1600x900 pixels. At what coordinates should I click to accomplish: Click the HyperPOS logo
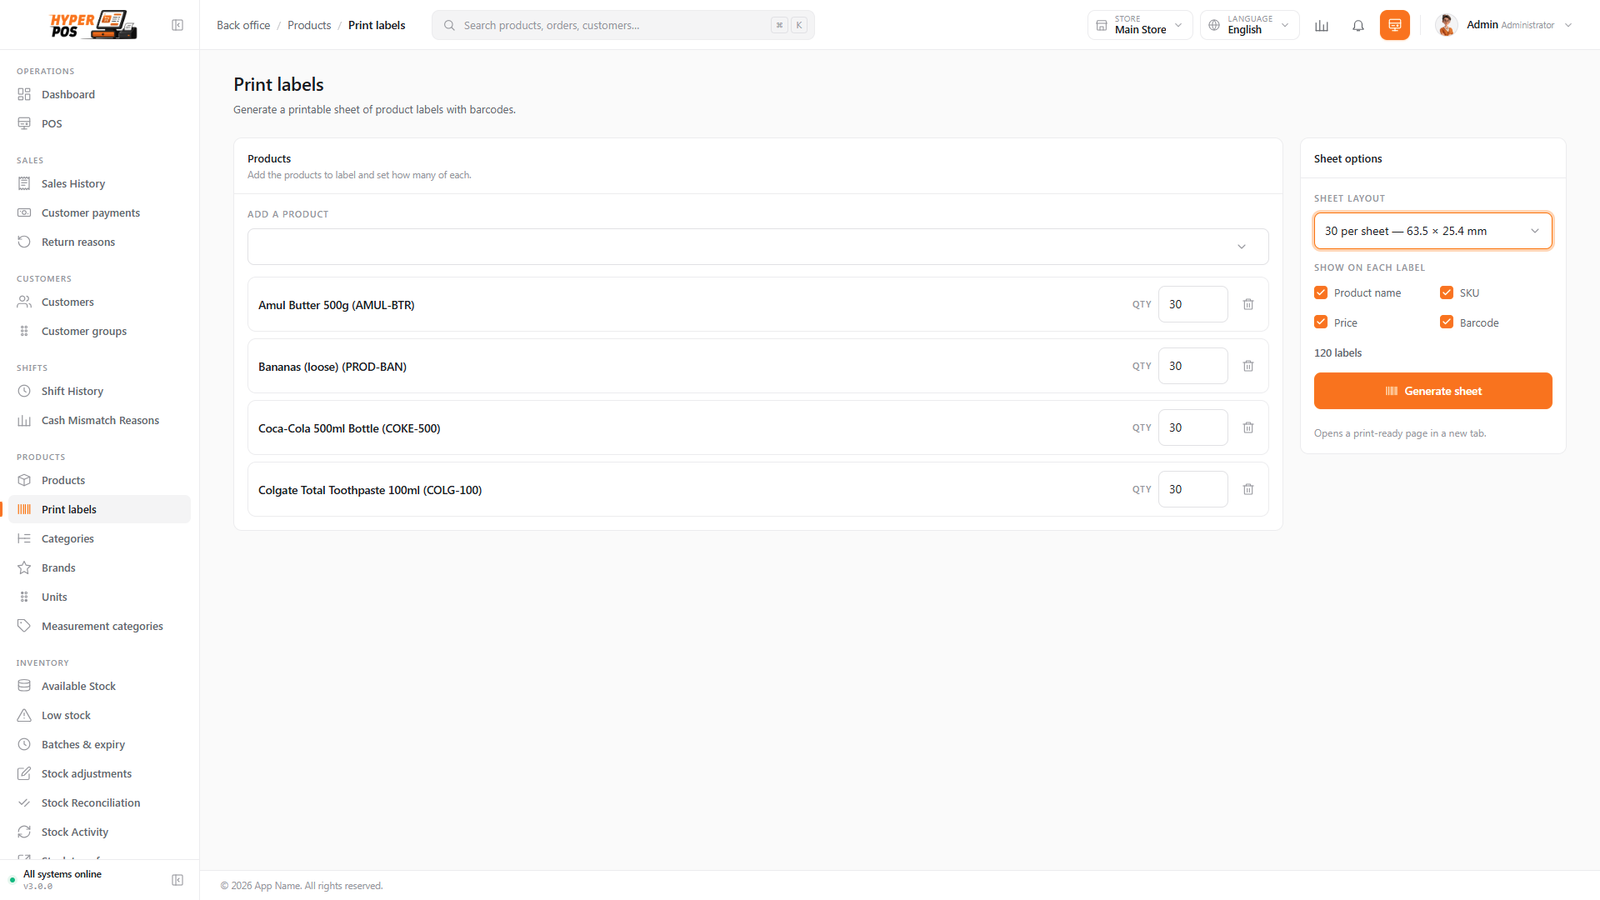click(x=93, y=25)
